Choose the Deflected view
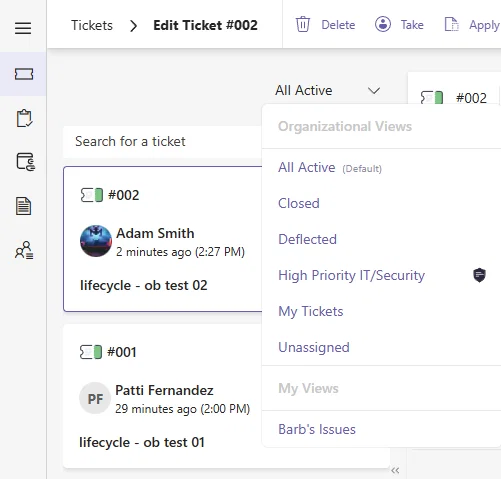This screenshot has width=501, height=479. [x=307, y=239]
